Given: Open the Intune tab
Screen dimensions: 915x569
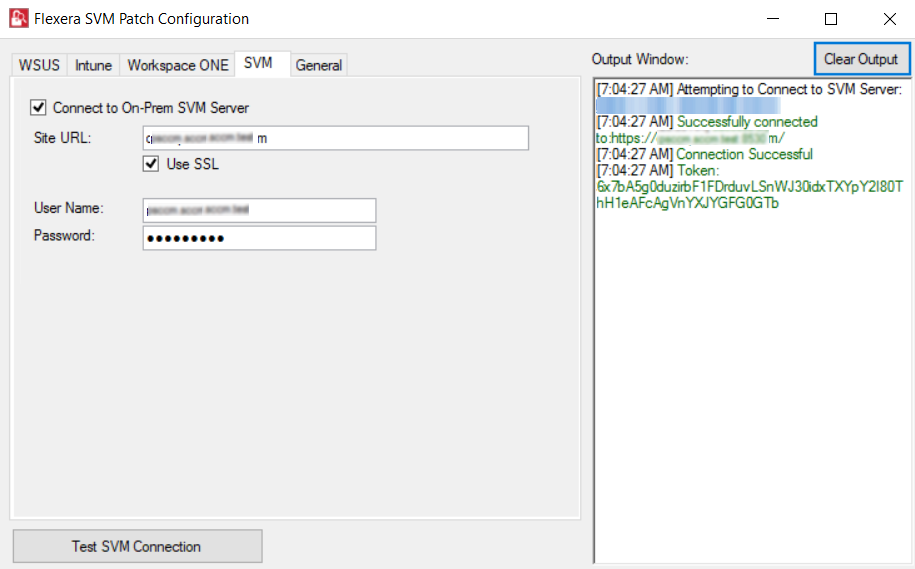Looking at the screenshot, I should coord(93,65).
